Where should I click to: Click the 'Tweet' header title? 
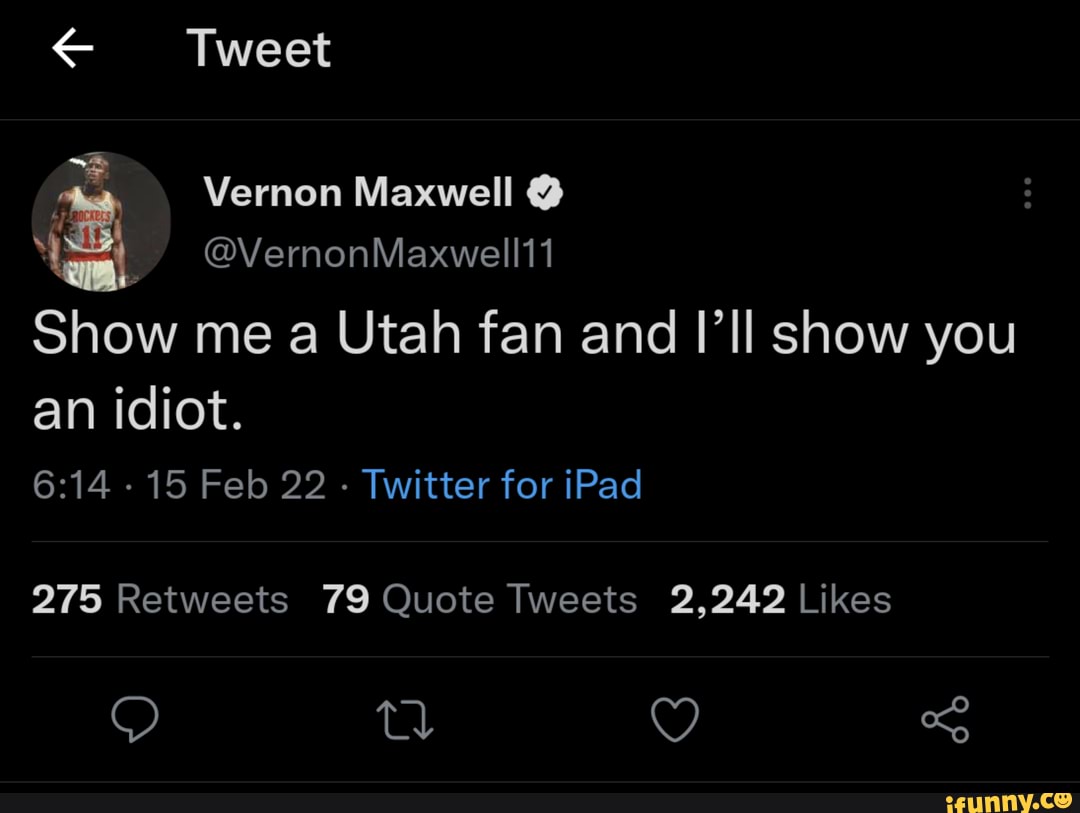[x=258, y=49]
